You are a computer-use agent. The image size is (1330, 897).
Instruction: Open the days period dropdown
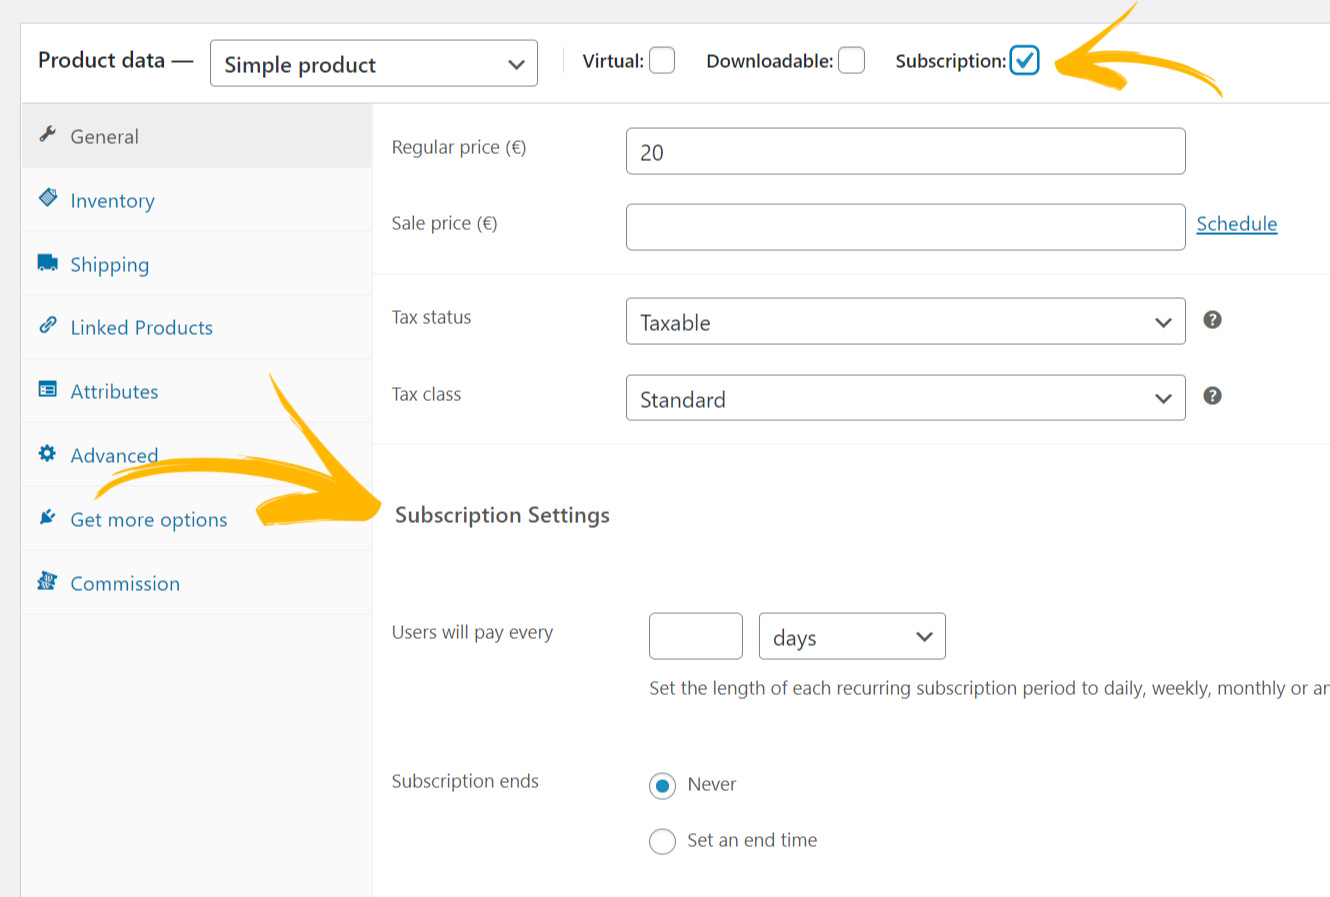pyautogui.click(x=852, y=636)
